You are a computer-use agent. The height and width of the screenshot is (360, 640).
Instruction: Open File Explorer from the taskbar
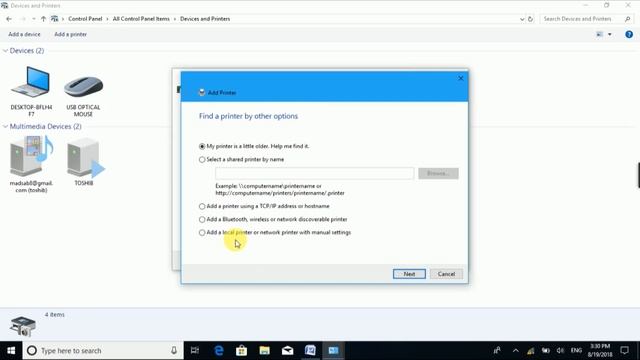tap(264, 351)
